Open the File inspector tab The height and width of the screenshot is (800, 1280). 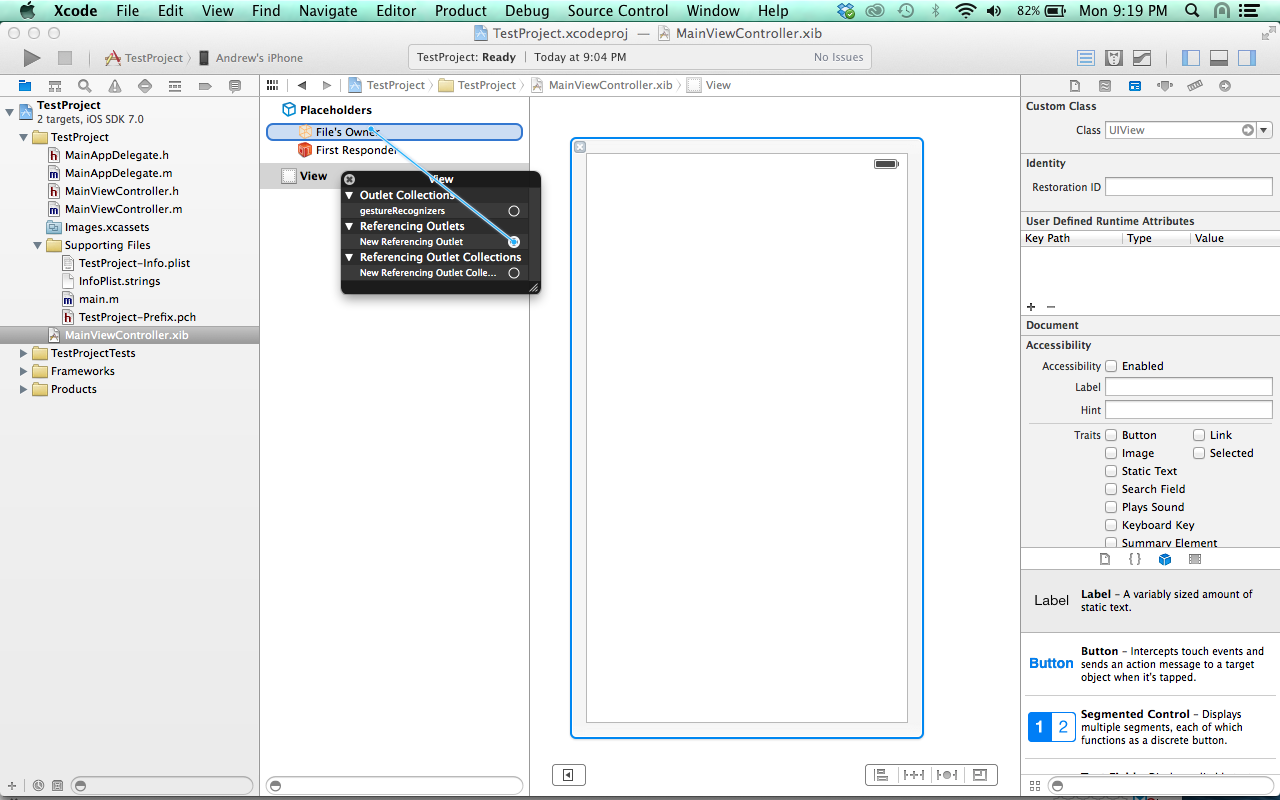[1075, 86]
